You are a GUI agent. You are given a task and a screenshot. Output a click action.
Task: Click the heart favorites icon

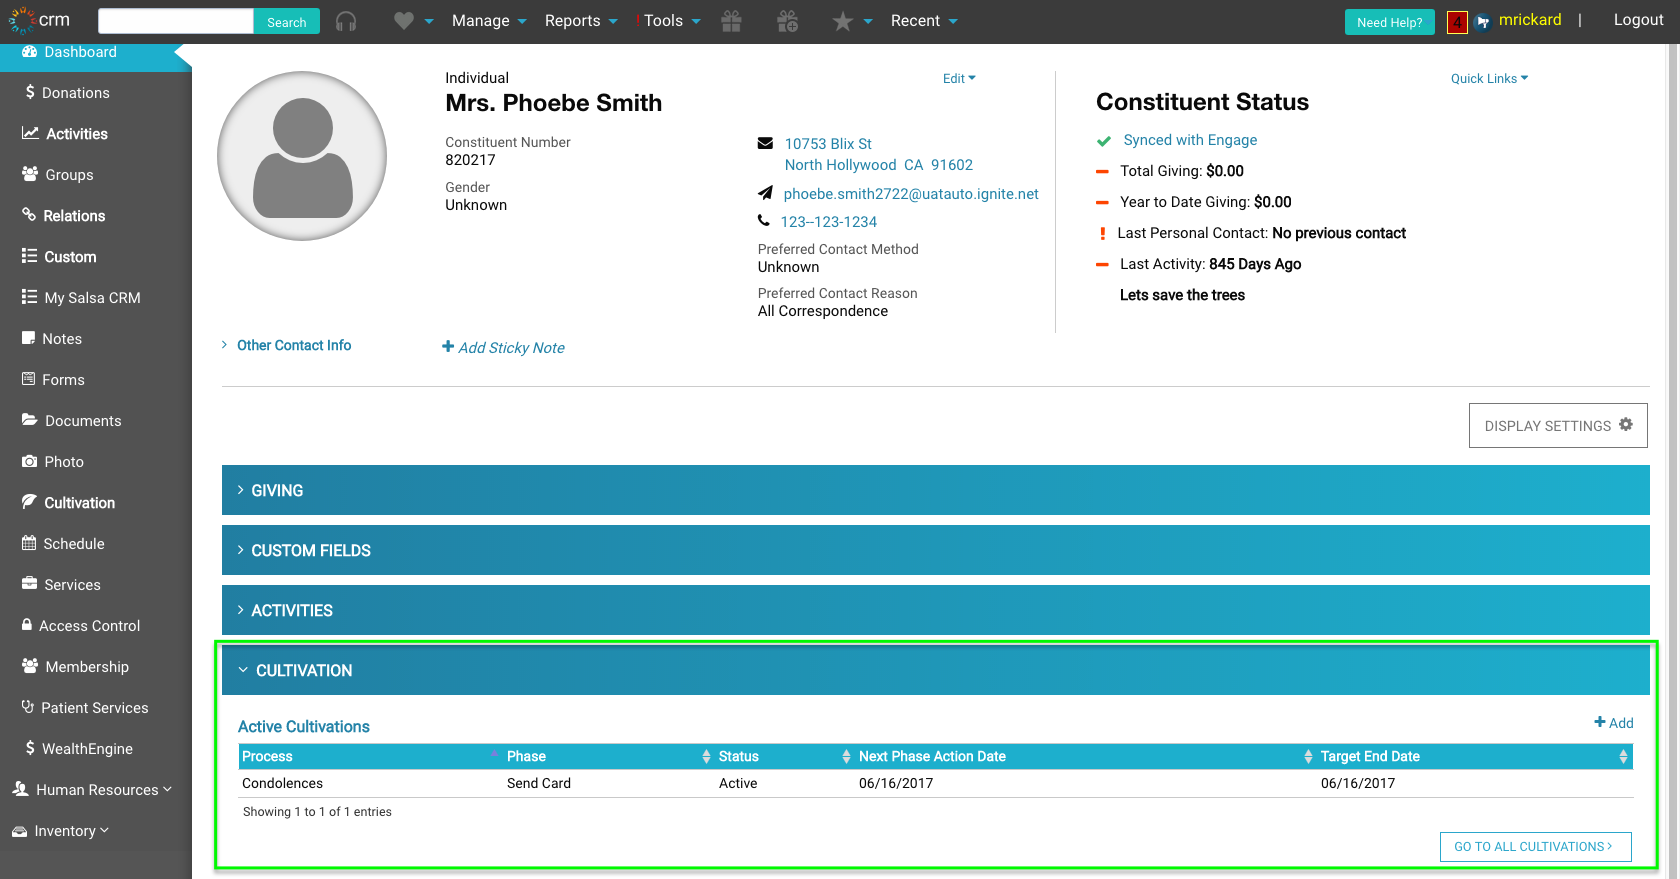tap(404, 21)
